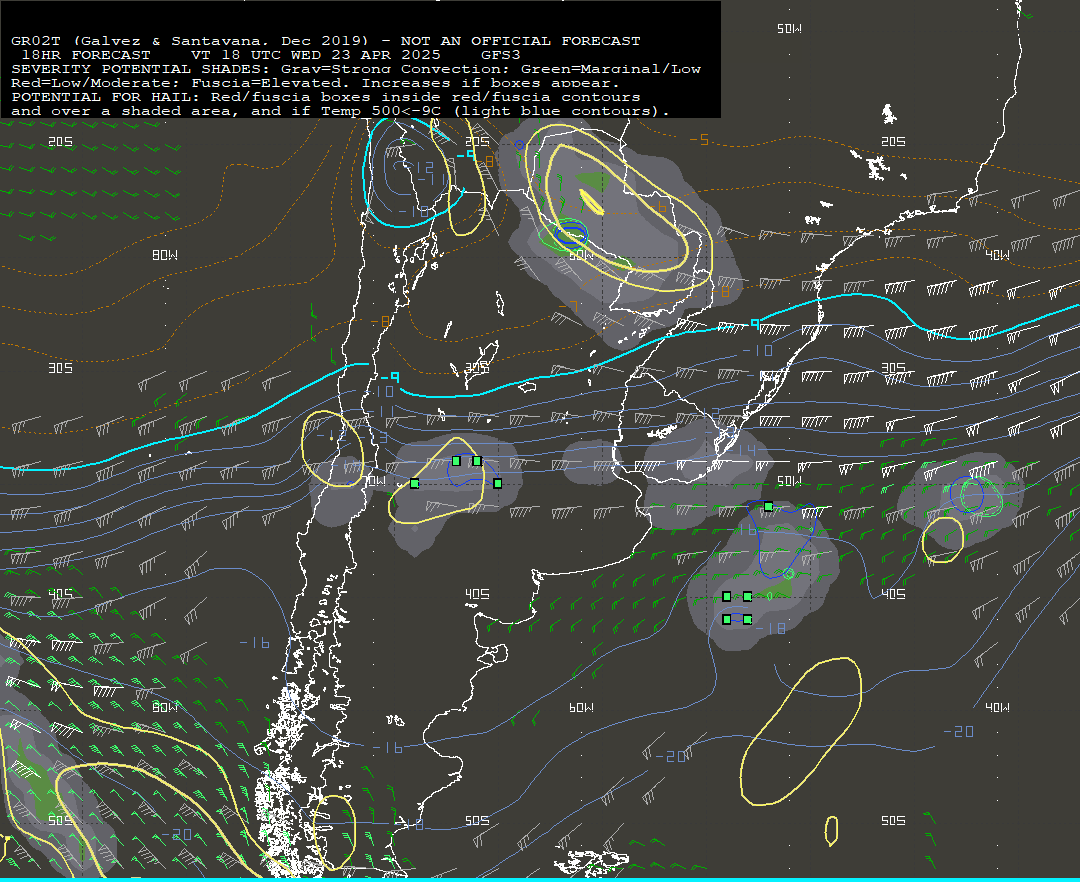Screen dimensions: 1080x882
Task: Click the southern "60W" longitude label
Action: 581,707
